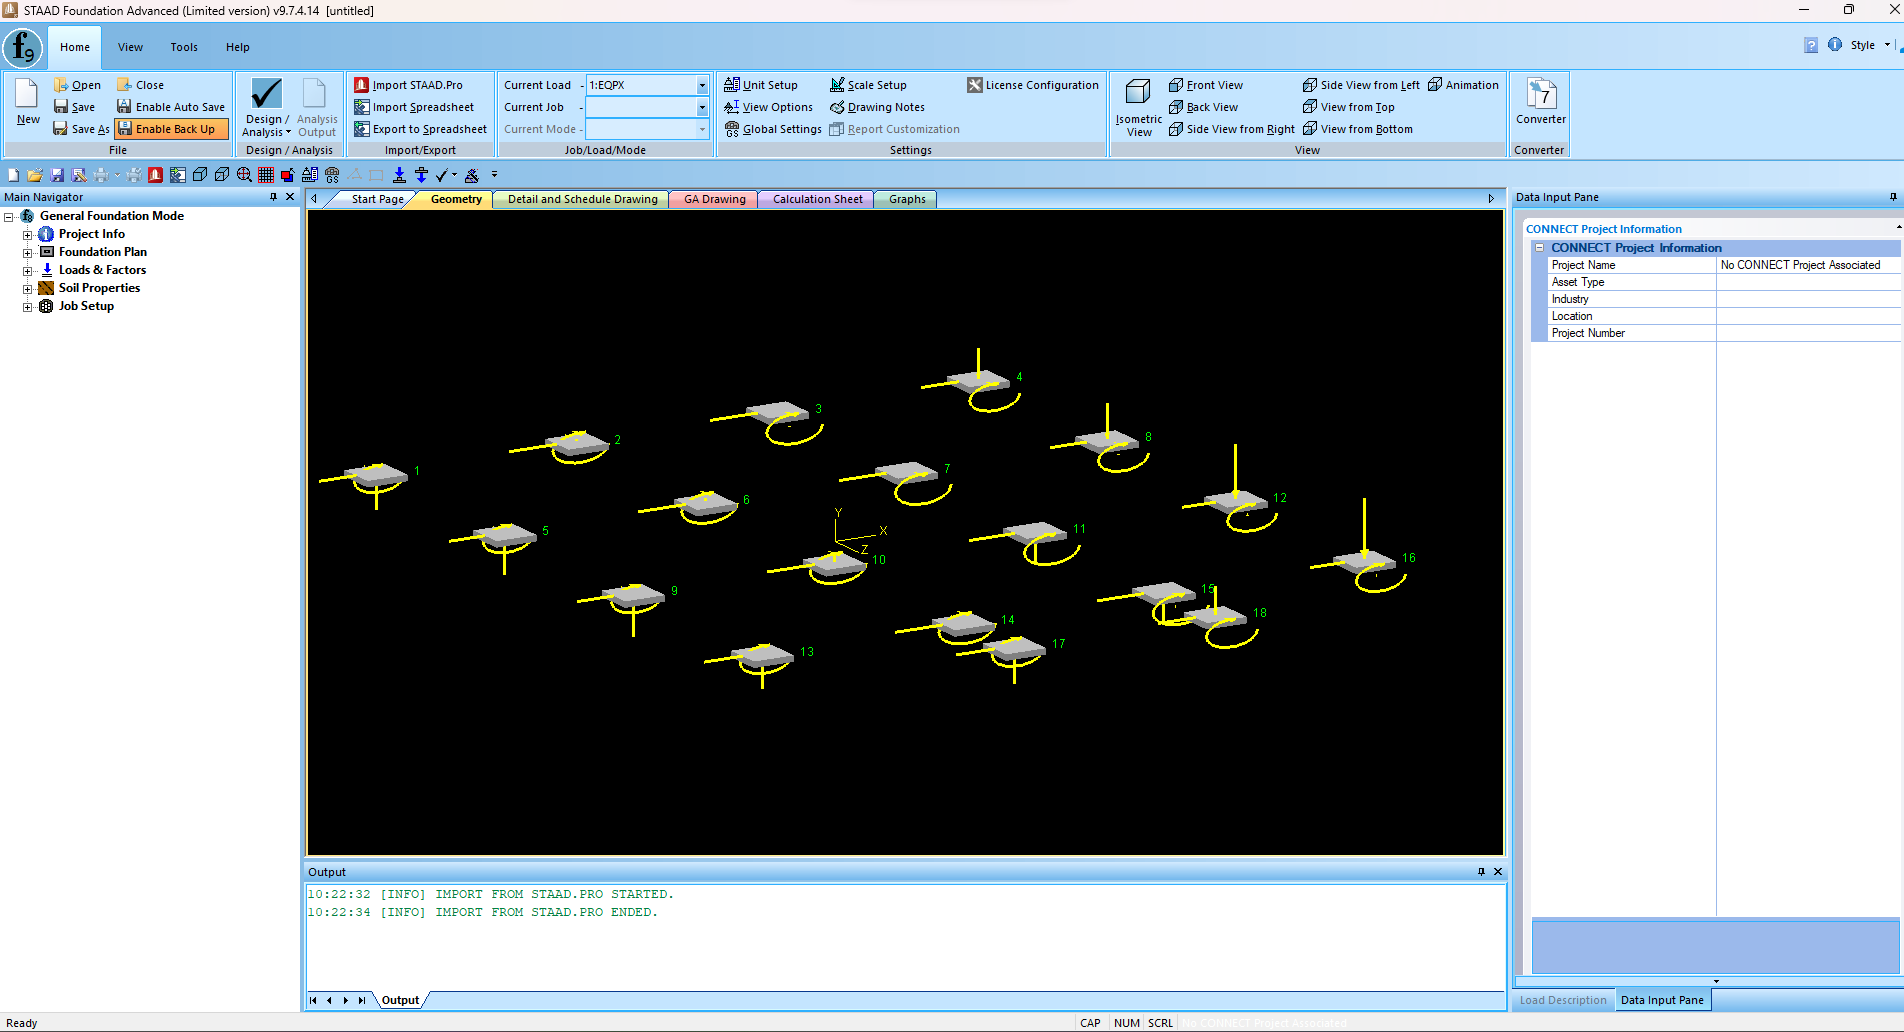The width and height of the screenshot is (1904, 1032).
Task: Click the License Configuration button
Action: click(x=1032, y=85)
